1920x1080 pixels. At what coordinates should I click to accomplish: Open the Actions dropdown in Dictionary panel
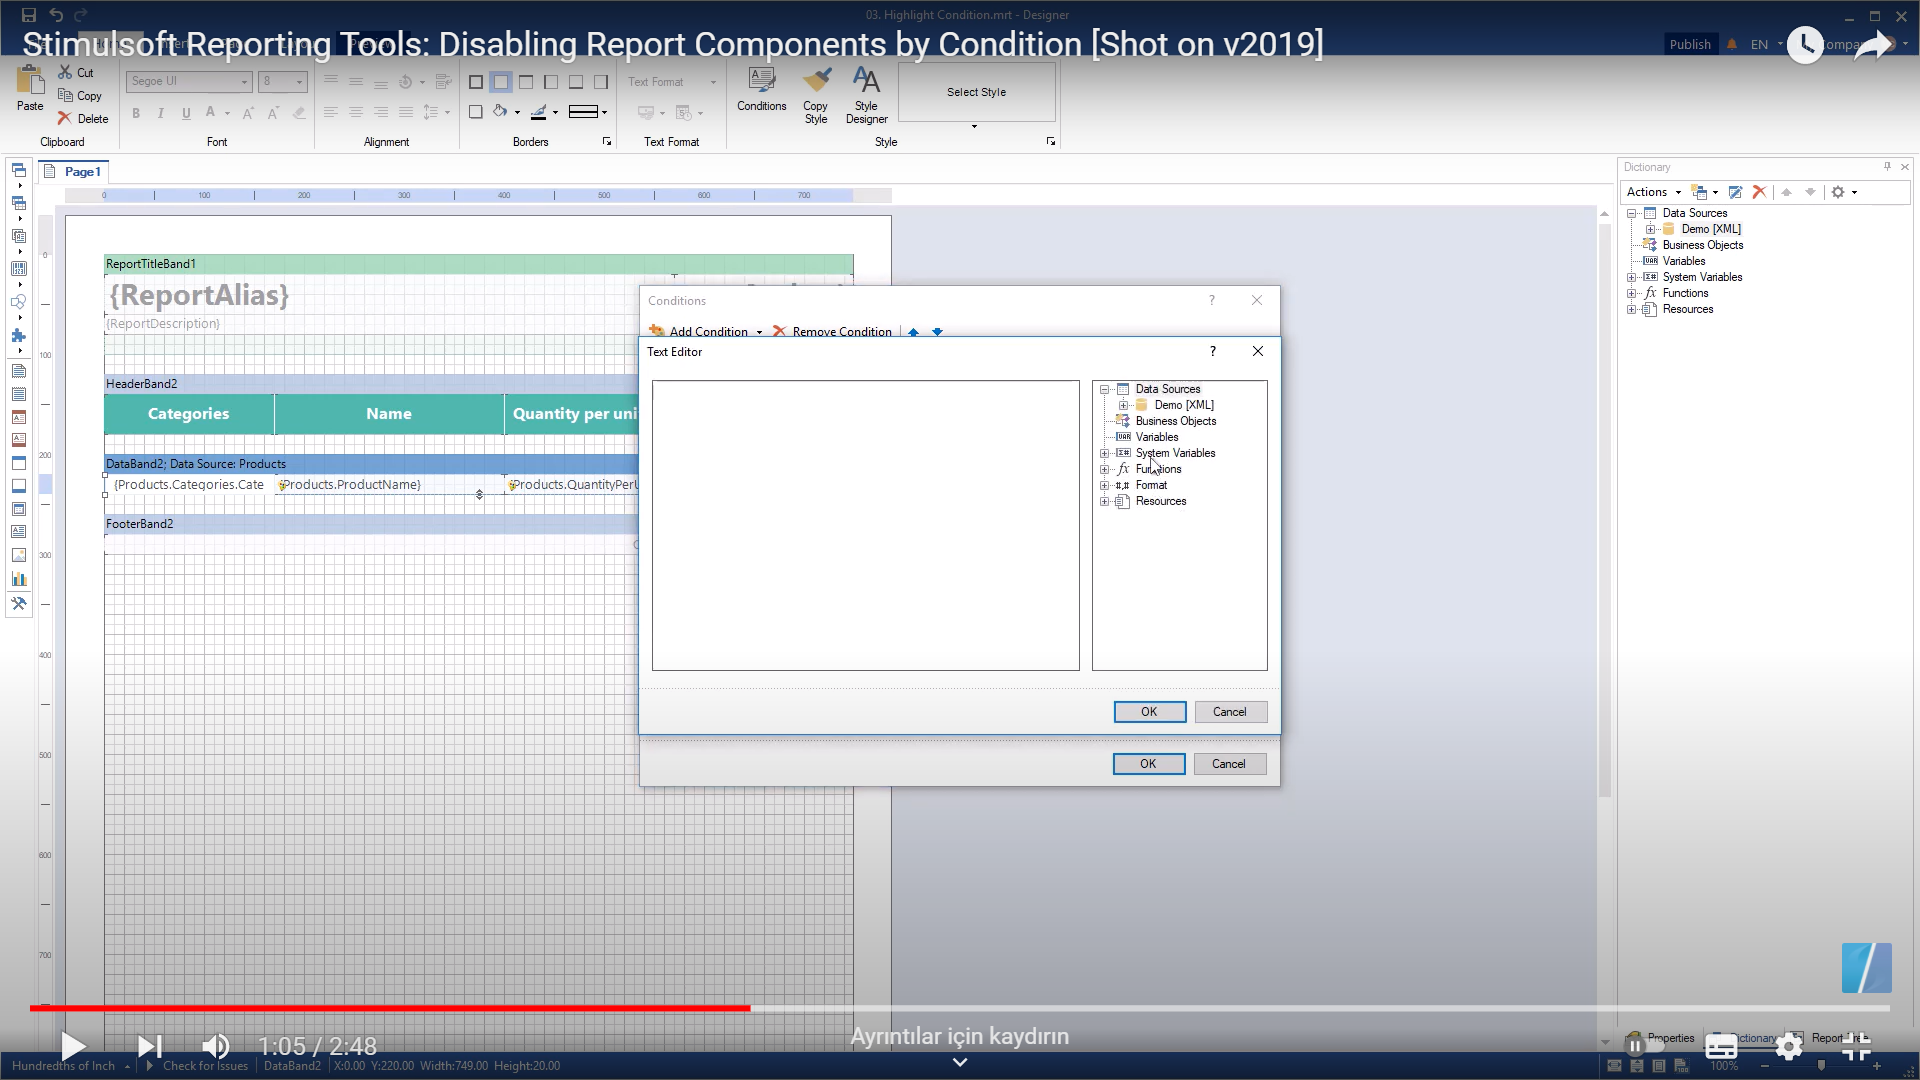tap(1654, 192)
